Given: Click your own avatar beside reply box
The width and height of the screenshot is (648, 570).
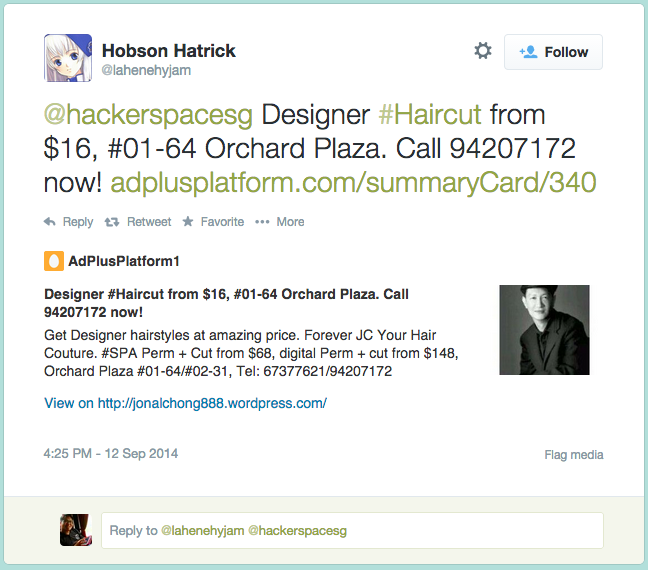Looking at the screenshot, I should tap(76, 530).
